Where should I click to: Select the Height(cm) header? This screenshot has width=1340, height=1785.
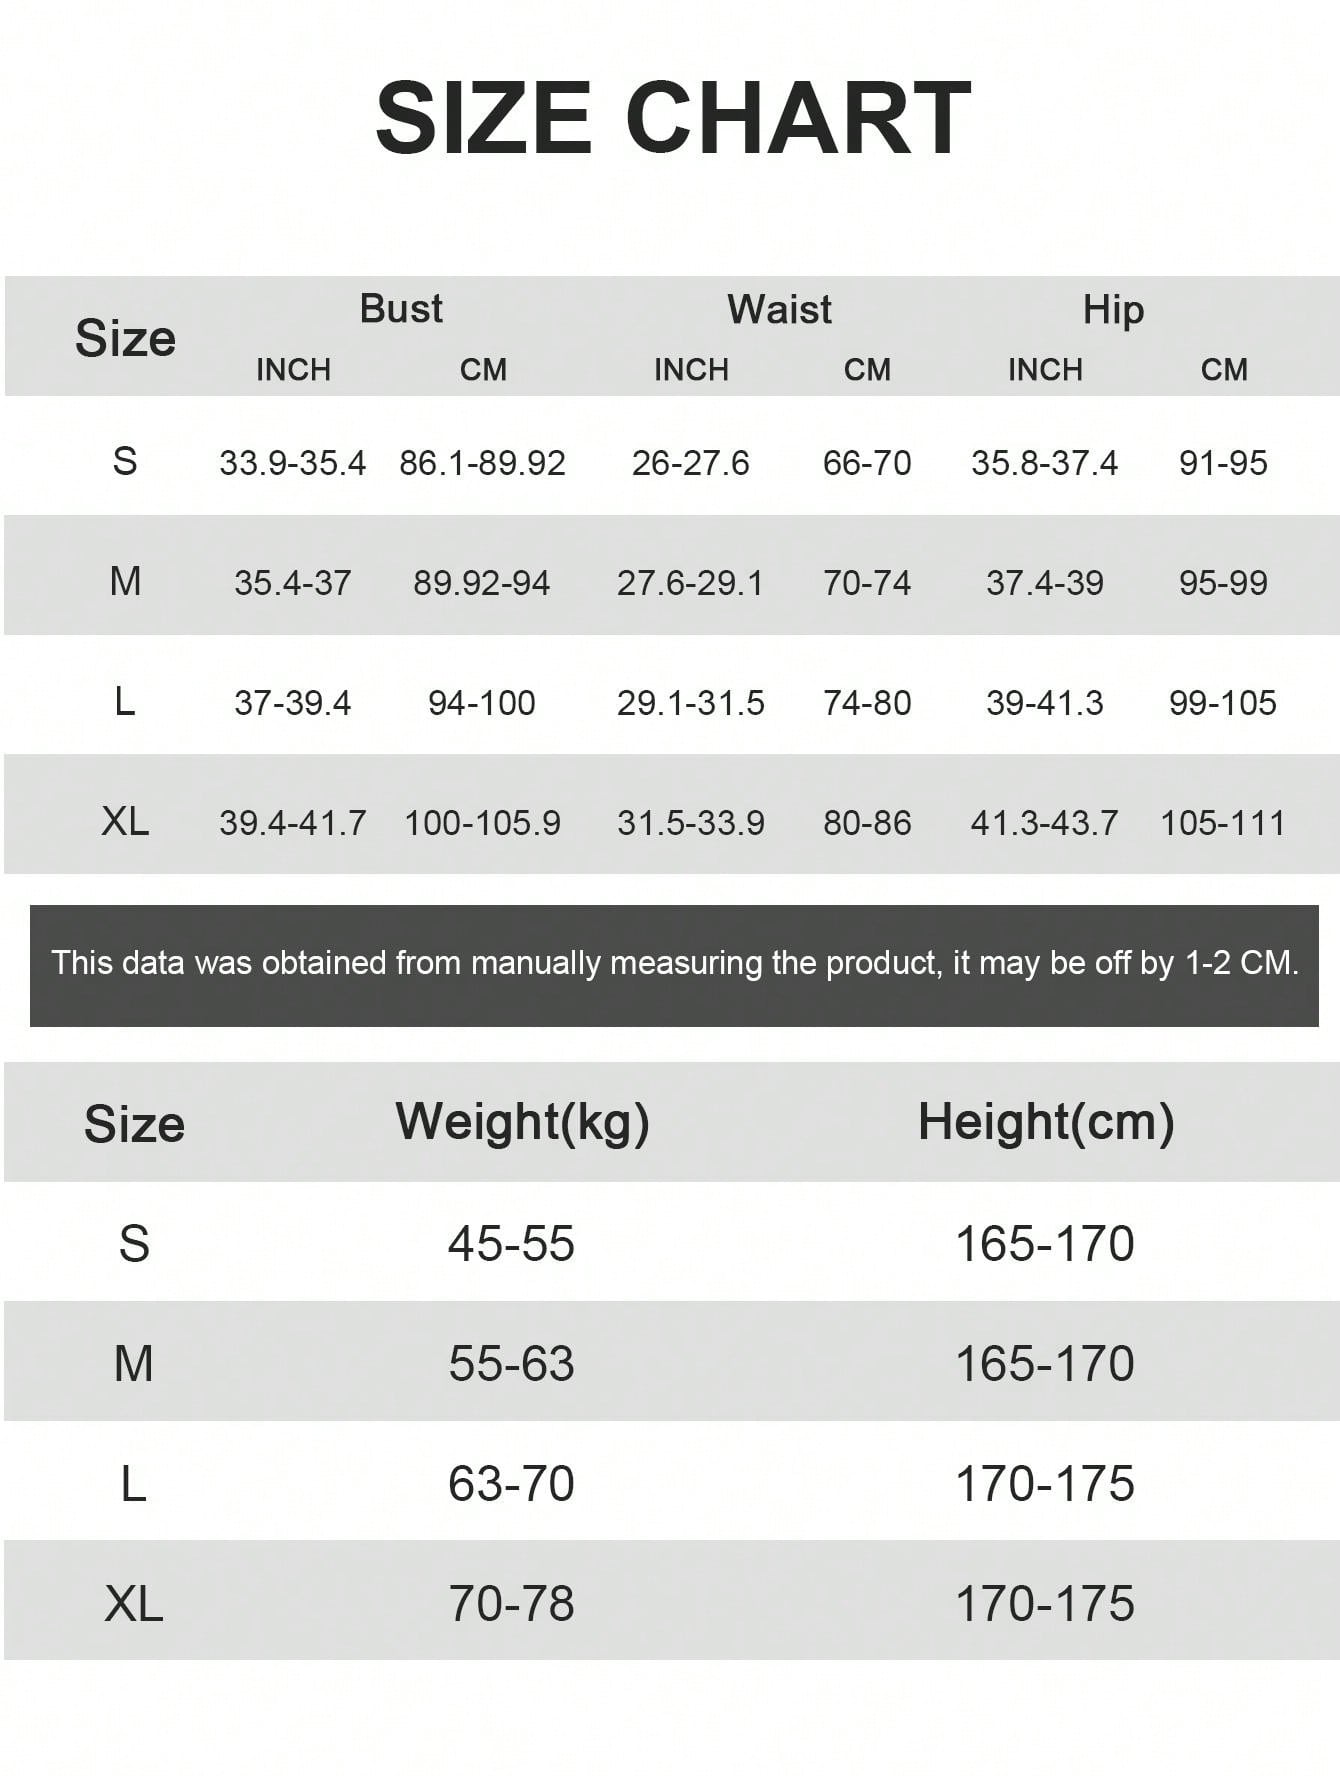[x=1046, y=1122]
